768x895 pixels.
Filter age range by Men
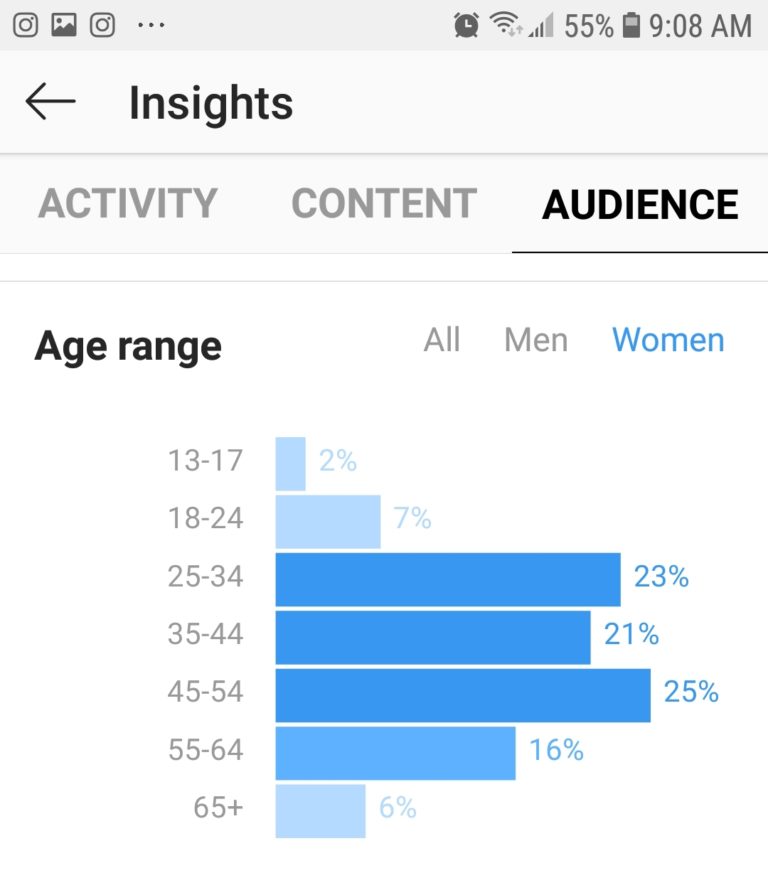[536, 340]
